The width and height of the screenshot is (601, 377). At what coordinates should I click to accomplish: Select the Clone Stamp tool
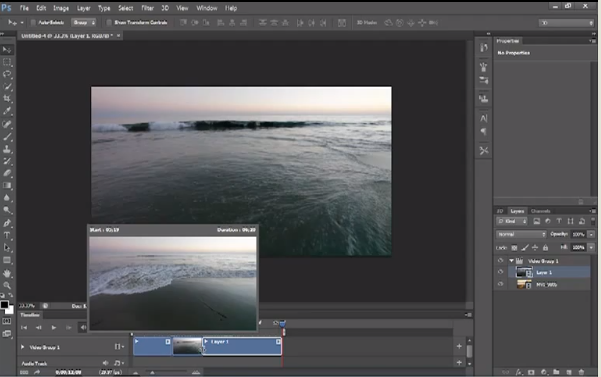tap(7, 149)
